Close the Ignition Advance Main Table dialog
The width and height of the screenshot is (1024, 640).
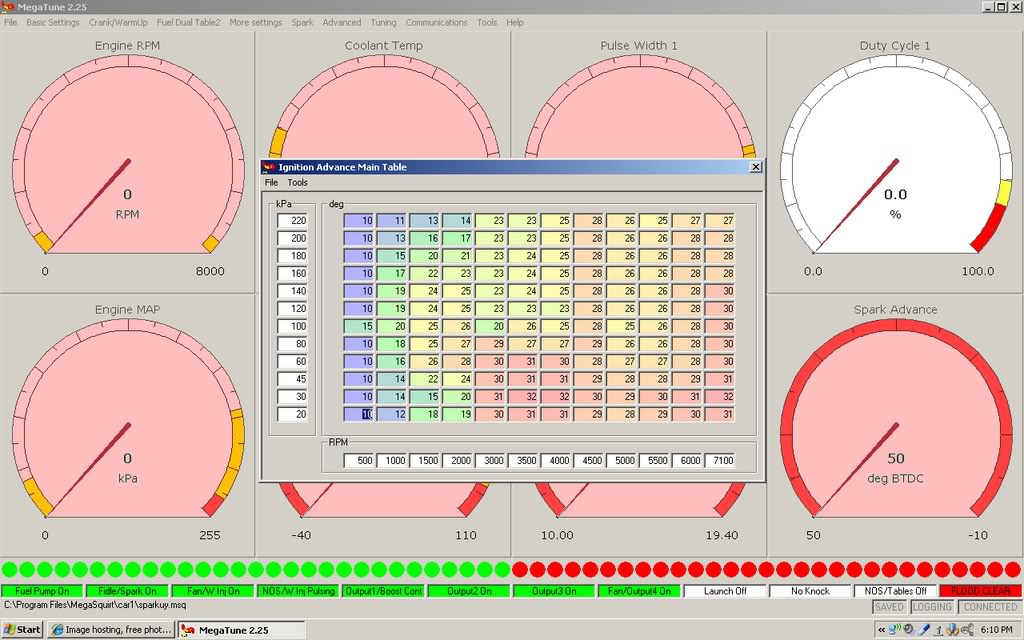(x=755, y=167)
